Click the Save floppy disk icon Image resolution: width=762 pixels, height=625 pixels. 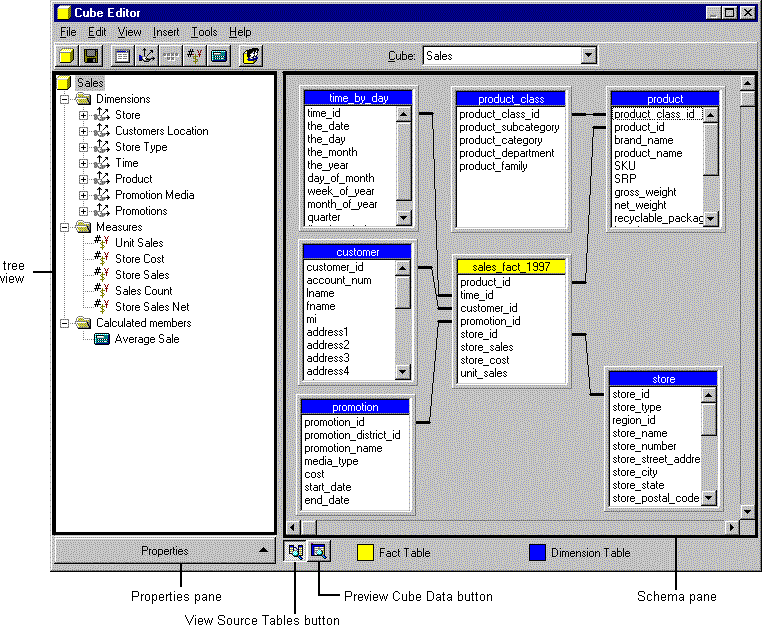90,56
